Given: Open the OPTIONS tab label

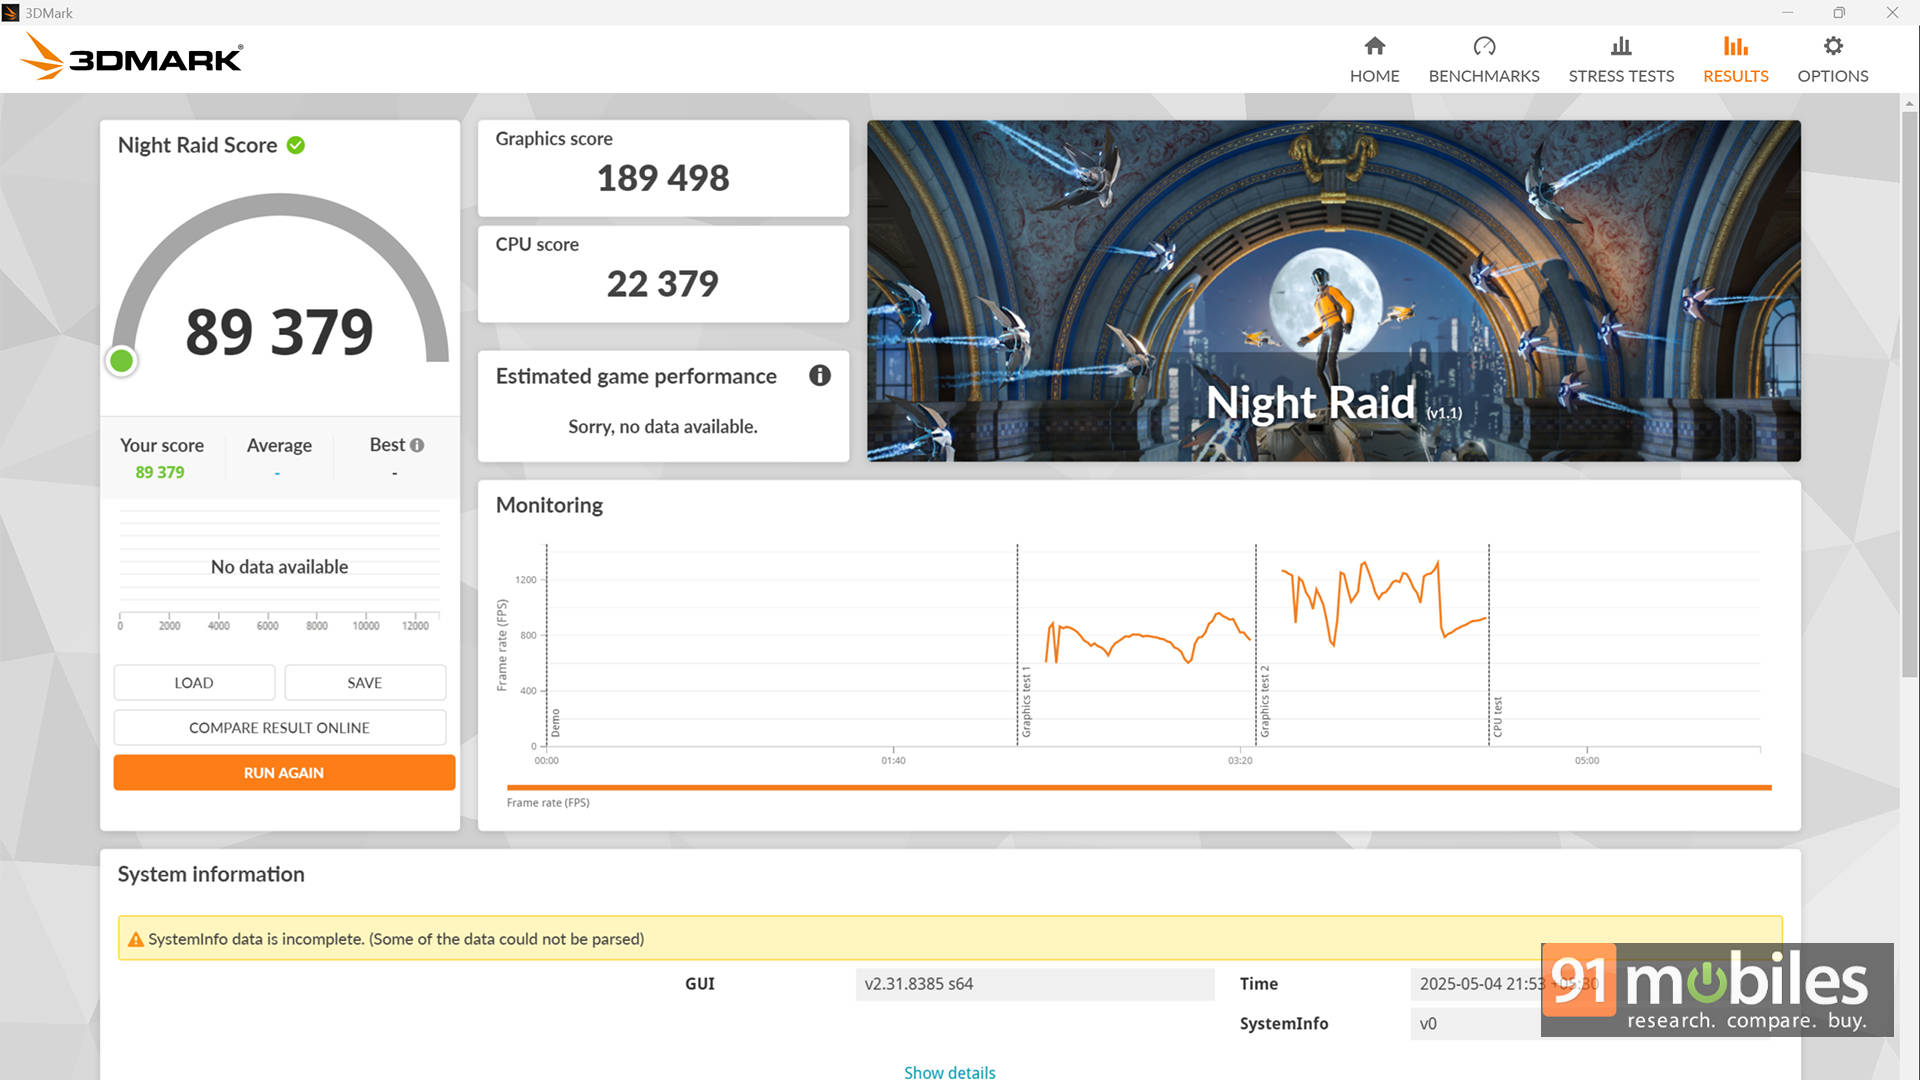Looking at the screenshot, I should (x=1833, y=76).
